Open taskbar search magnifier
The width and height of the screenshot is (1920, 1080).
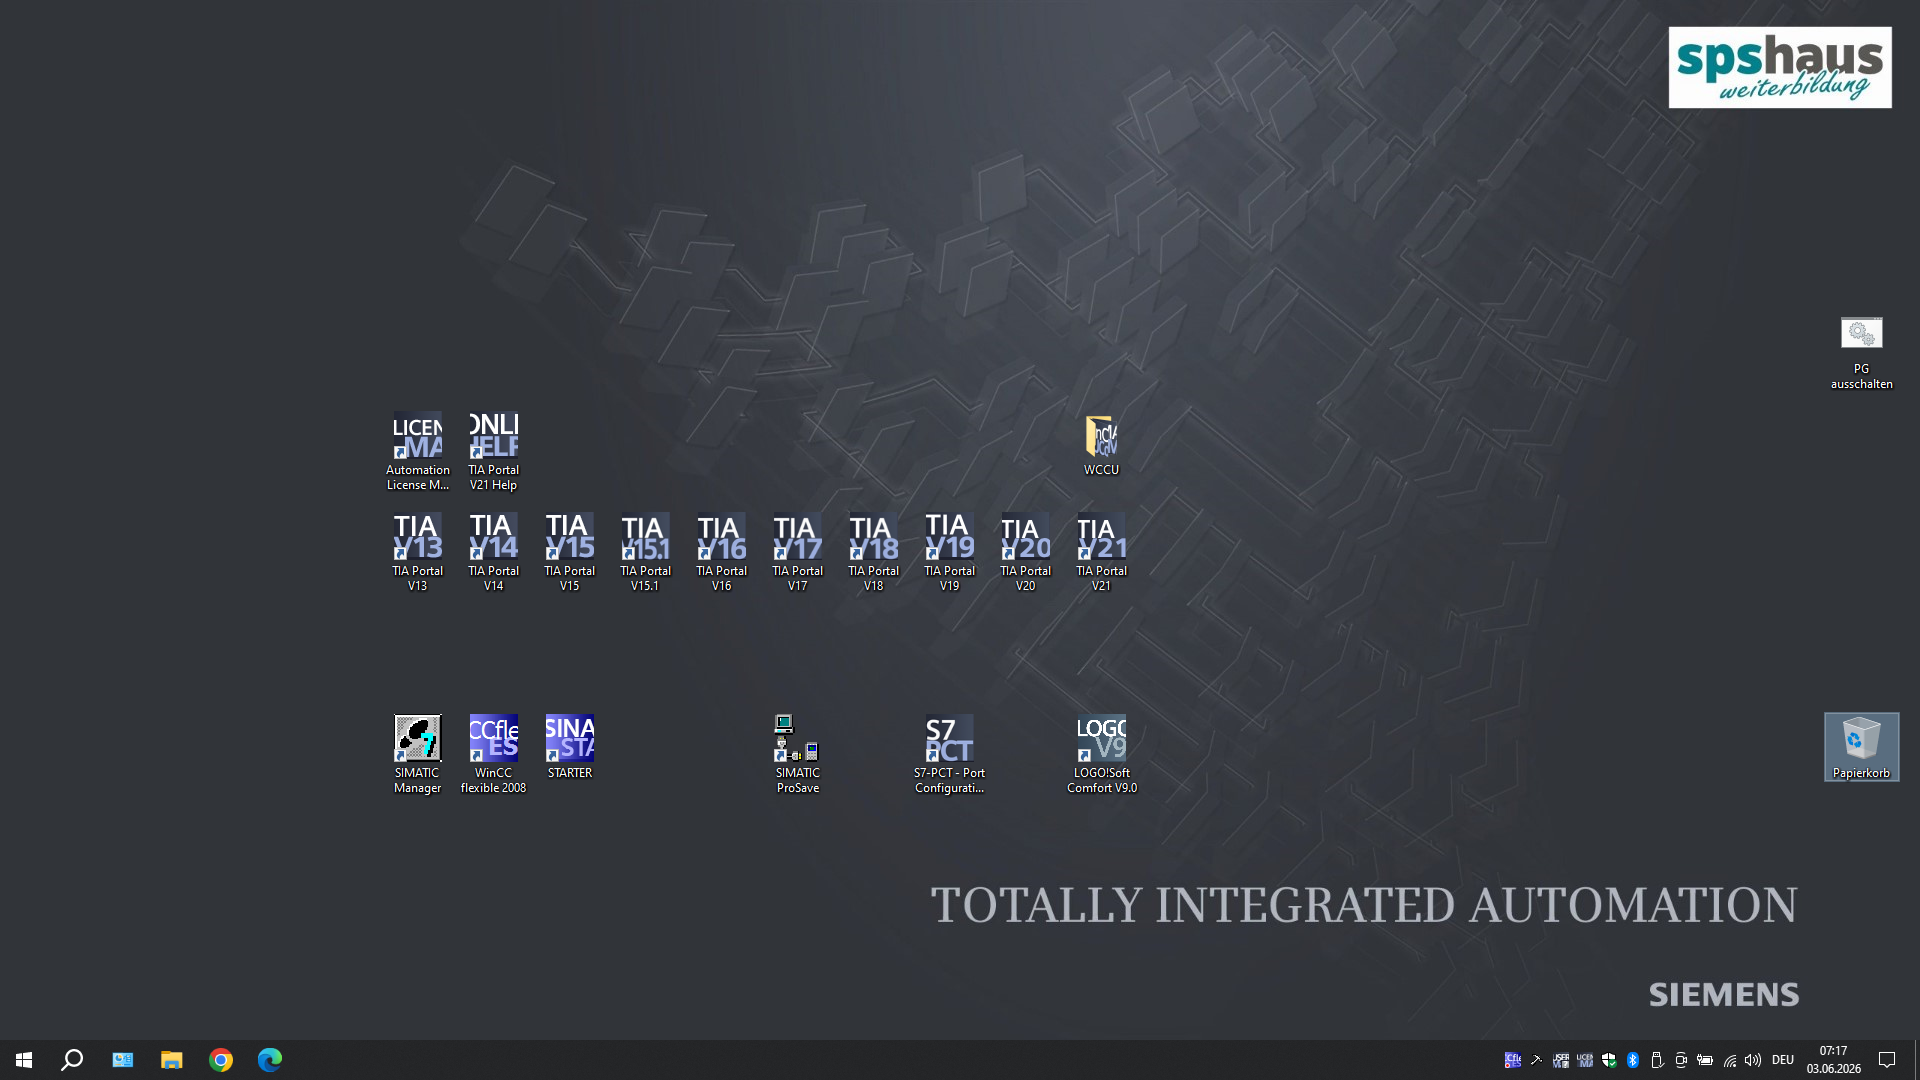point(72,1060)
